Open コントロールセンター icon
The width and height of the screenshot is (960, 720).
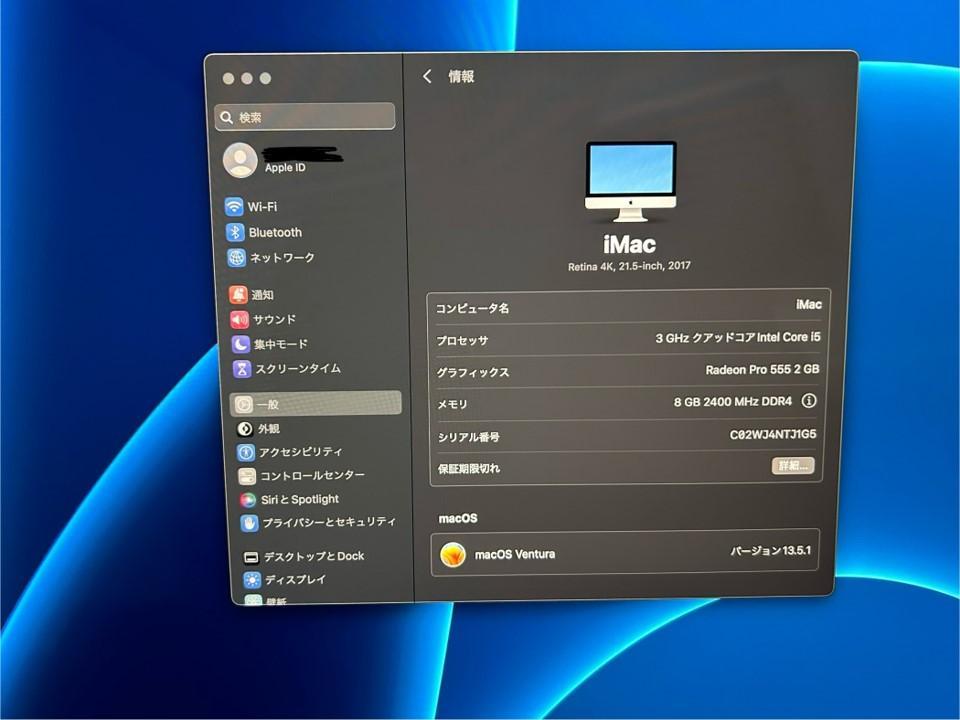(x=247, y=476)
